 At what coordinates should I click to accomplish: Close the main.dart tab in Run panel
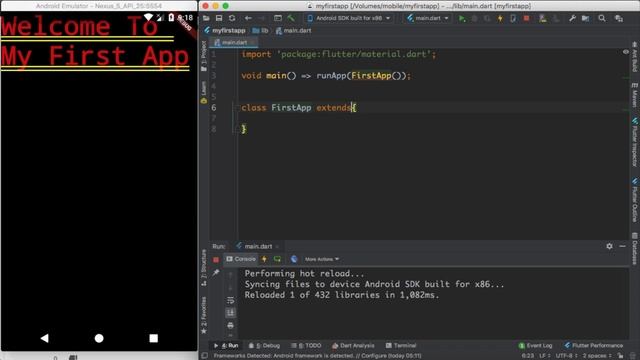click(x=278, y=247)
